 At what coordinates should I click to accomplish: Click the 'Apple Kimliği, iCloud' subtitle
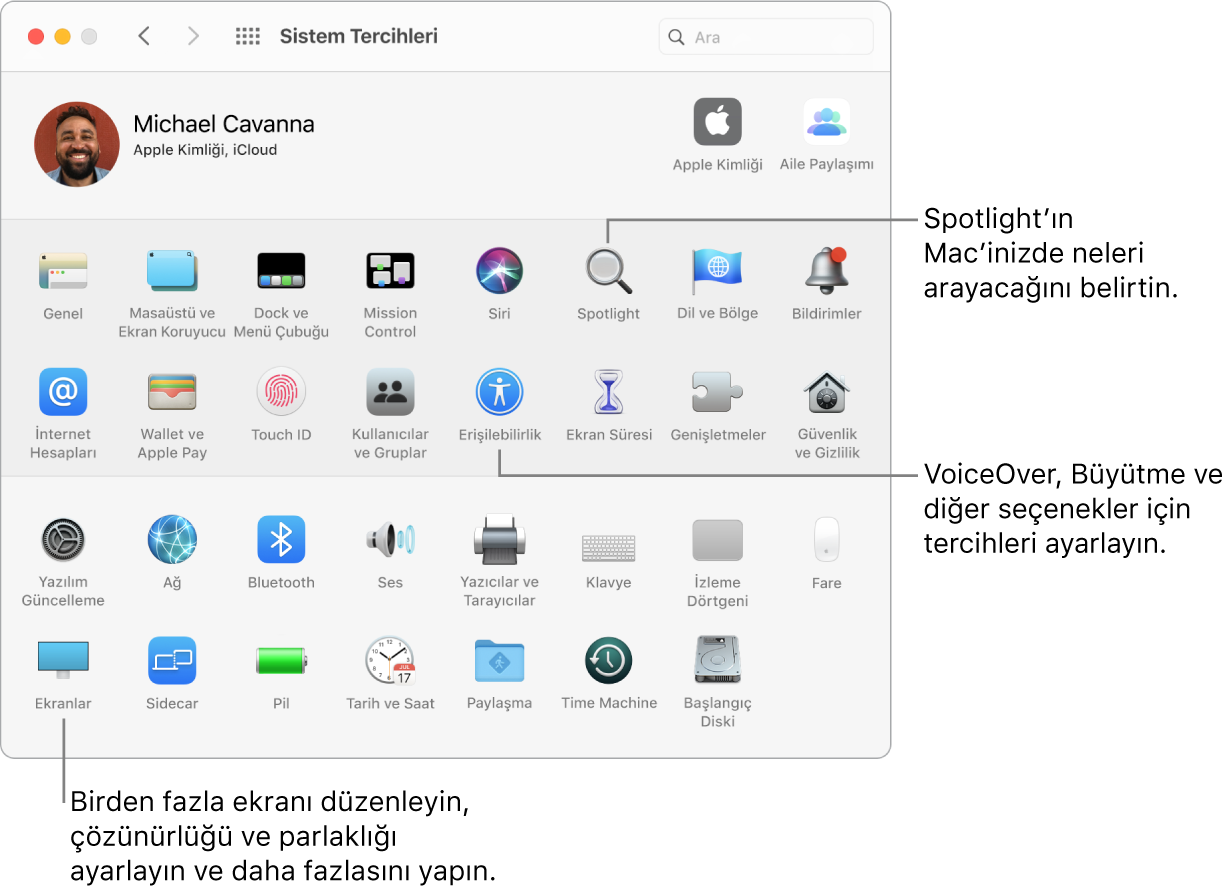coord(205,150)
